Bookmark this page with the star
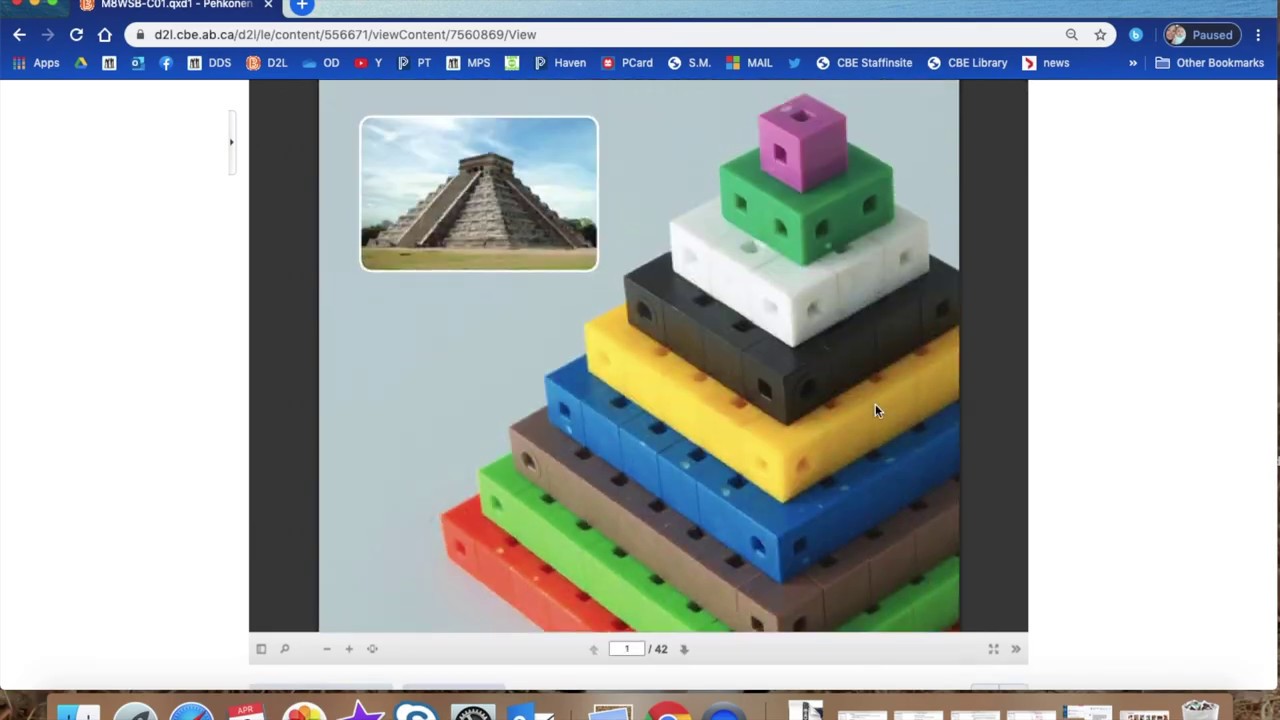This screenshot has width=1280, height=720. (1100, 35)
